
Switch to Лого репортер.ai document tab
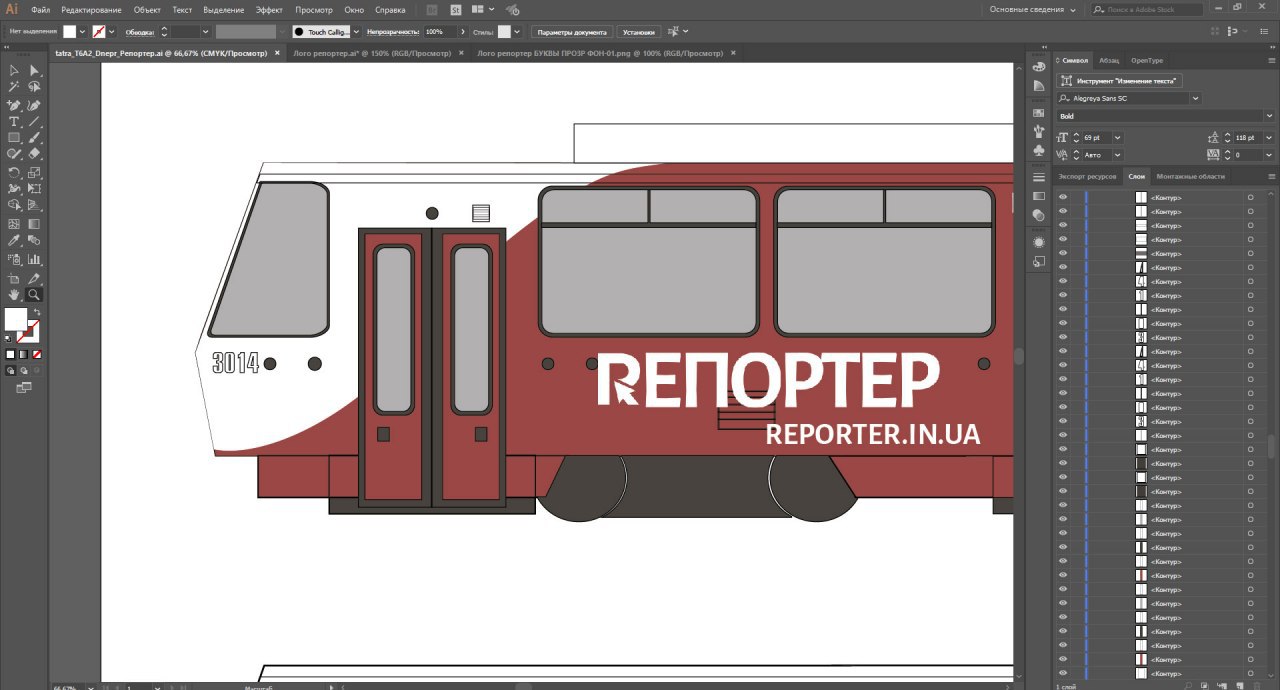click(371, 53)
